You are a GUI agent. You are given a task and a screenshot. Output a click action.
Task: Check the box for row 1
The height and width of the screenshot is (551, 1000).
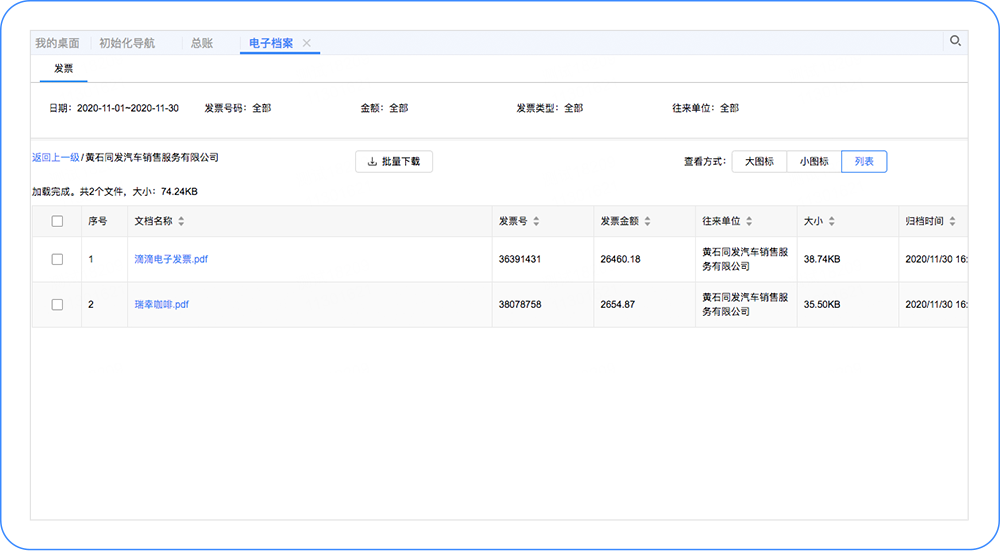57,259
